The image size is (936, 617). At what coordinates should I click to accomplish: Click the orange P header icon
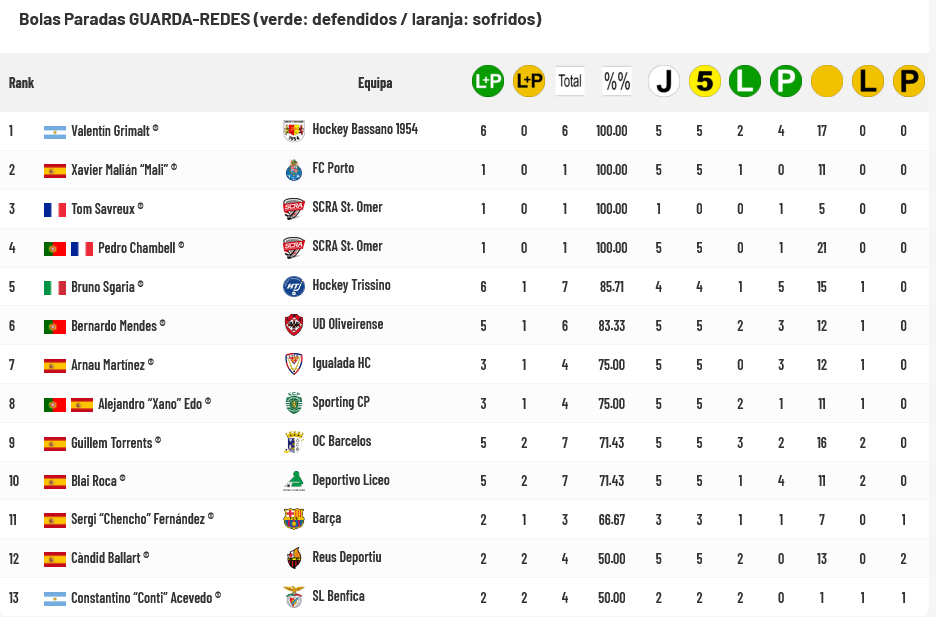(908, 82)
